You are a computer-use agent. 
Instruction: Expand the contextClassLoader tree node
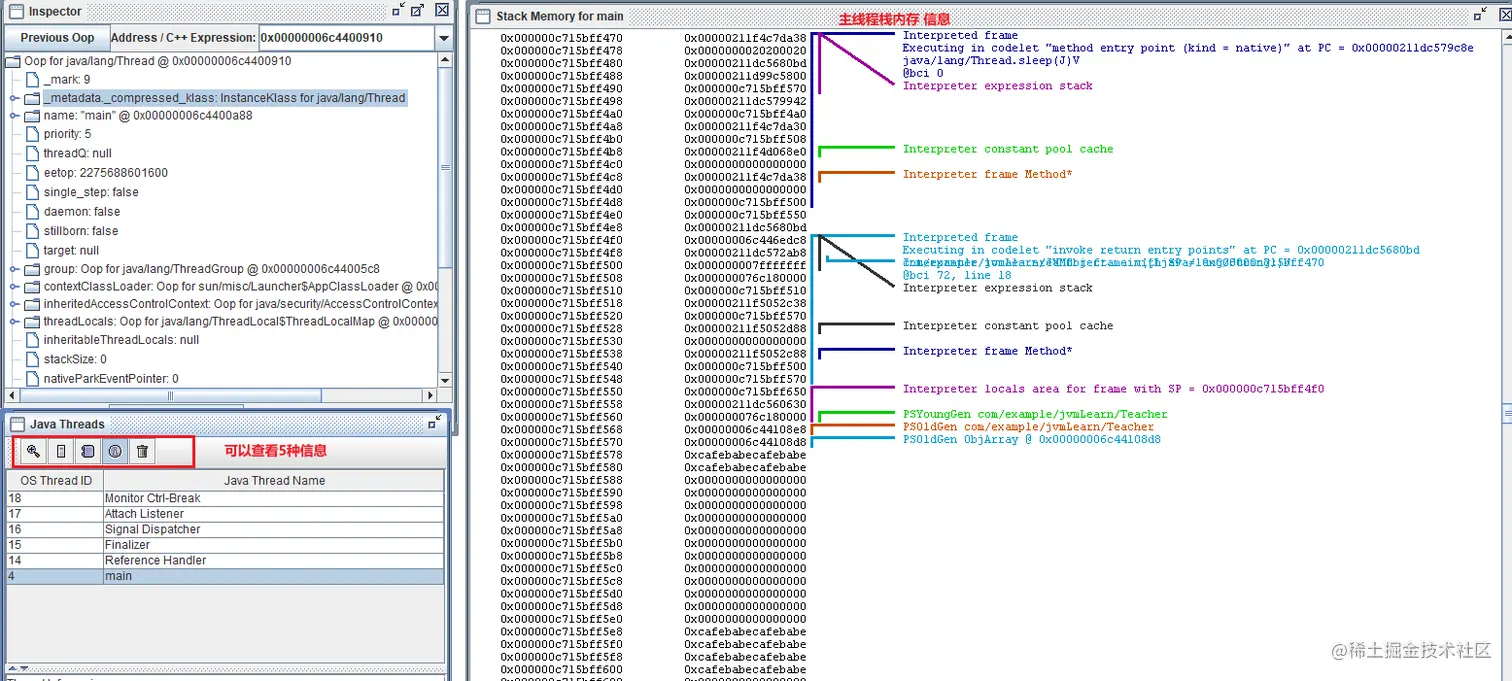pos(14,287)
